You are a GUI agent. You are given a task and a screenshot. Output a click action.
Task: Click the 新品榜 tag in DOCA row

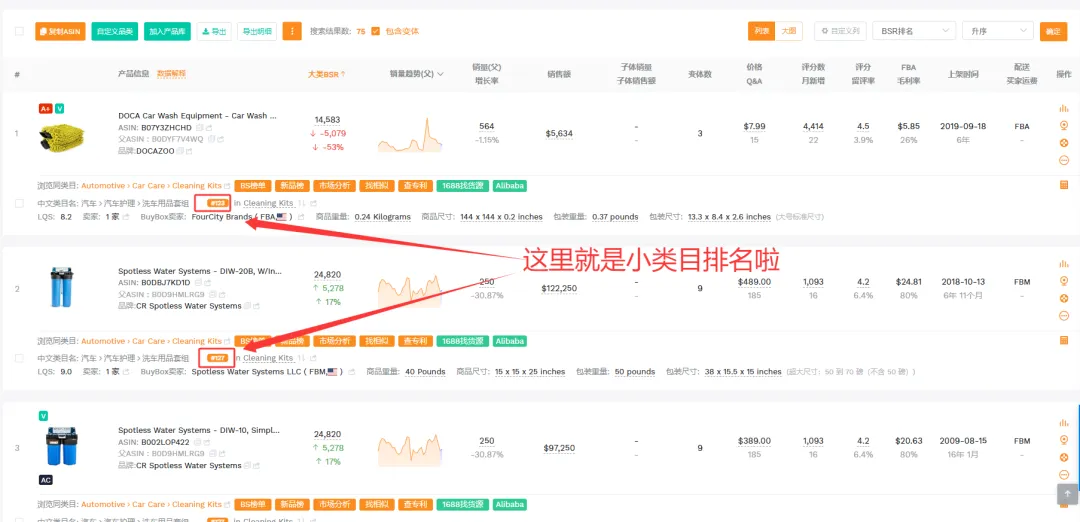point(293,186)
